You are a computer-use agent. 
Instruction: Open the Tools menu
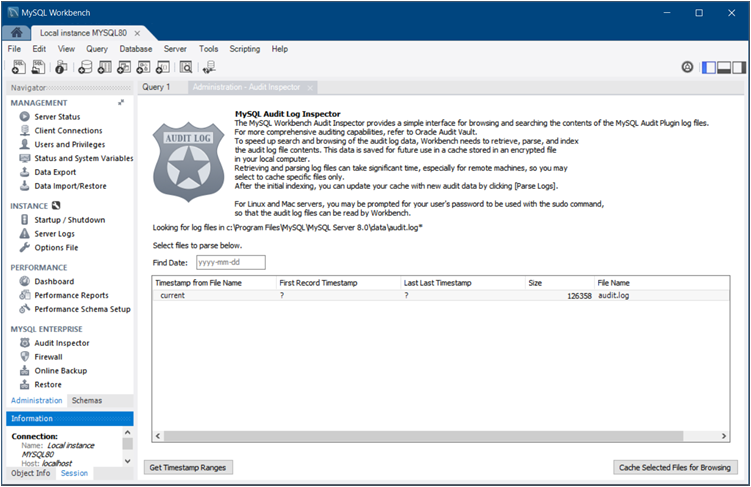tap(209, 49)
